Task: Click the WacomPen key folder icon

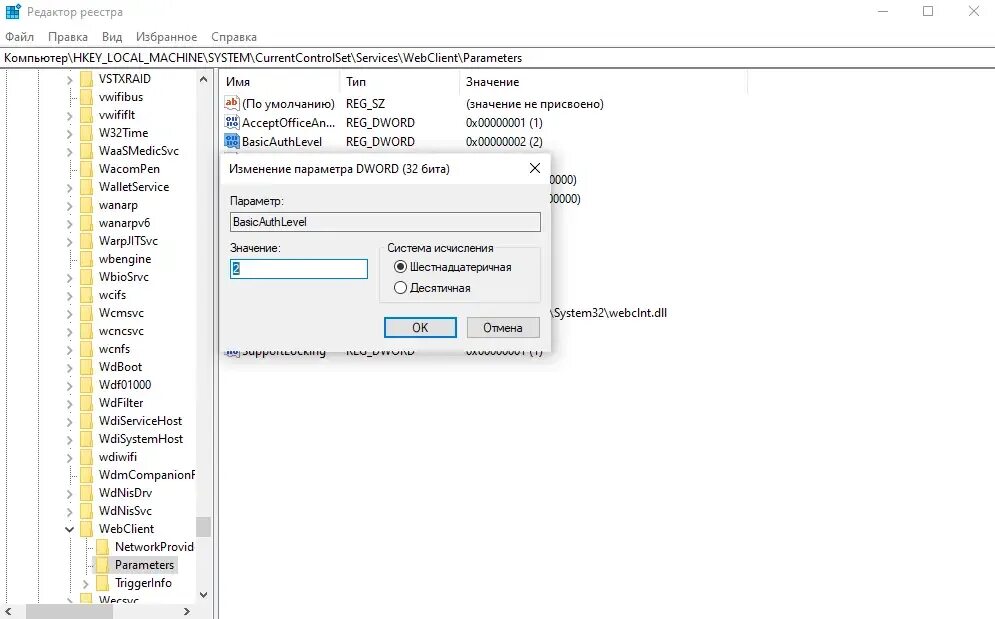Action: [86, 168]
